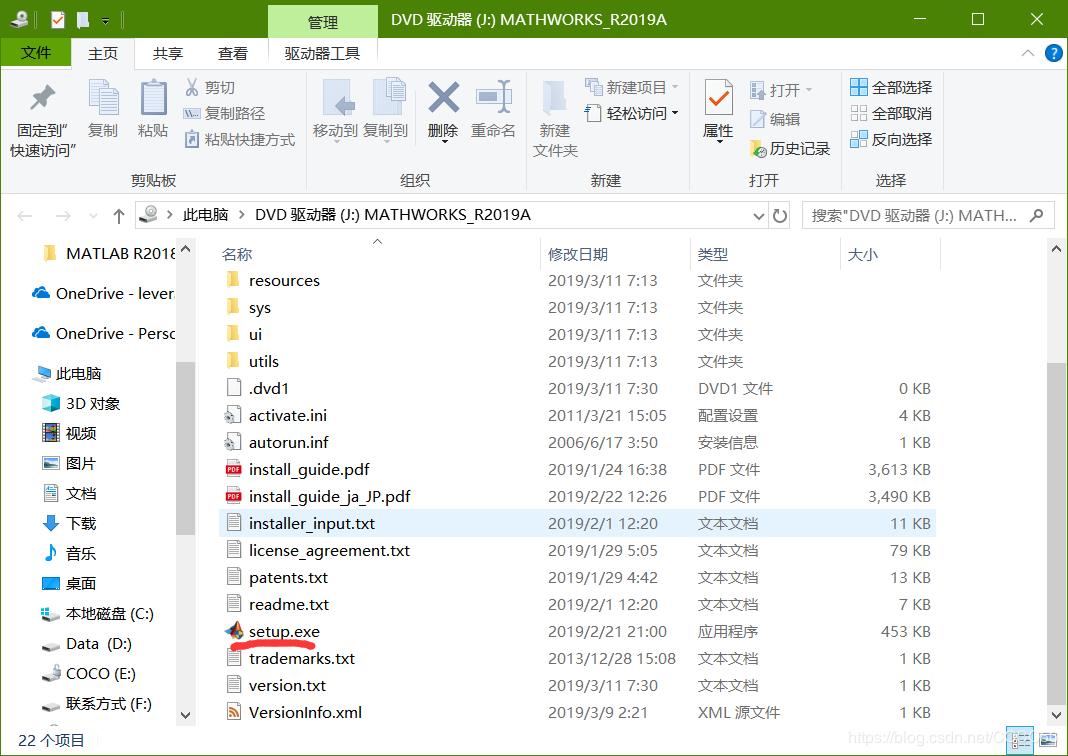Open the Help question mark icon
Image resolution: width=1068 pixels, height=756 pixels.
[1054, 53]
